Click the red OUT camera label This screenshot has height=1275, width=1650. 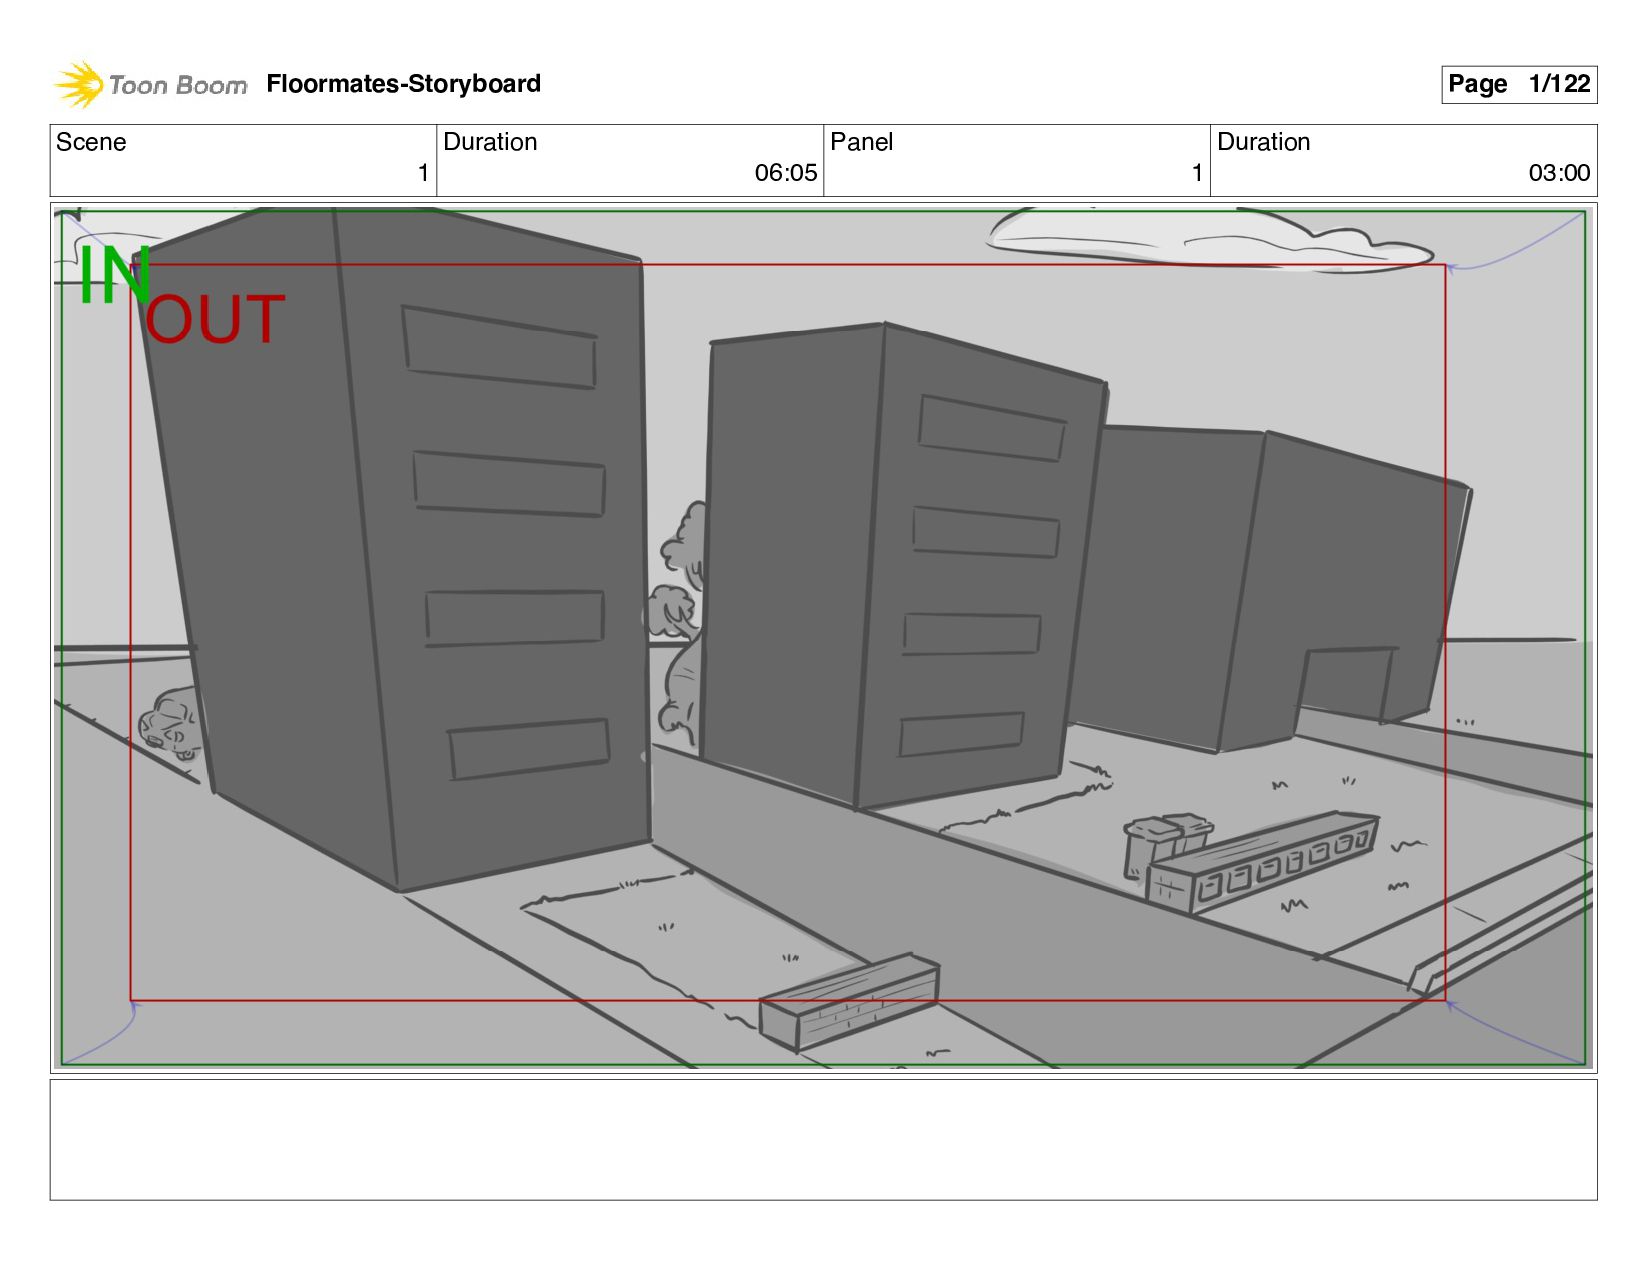[x=215, y=320]
